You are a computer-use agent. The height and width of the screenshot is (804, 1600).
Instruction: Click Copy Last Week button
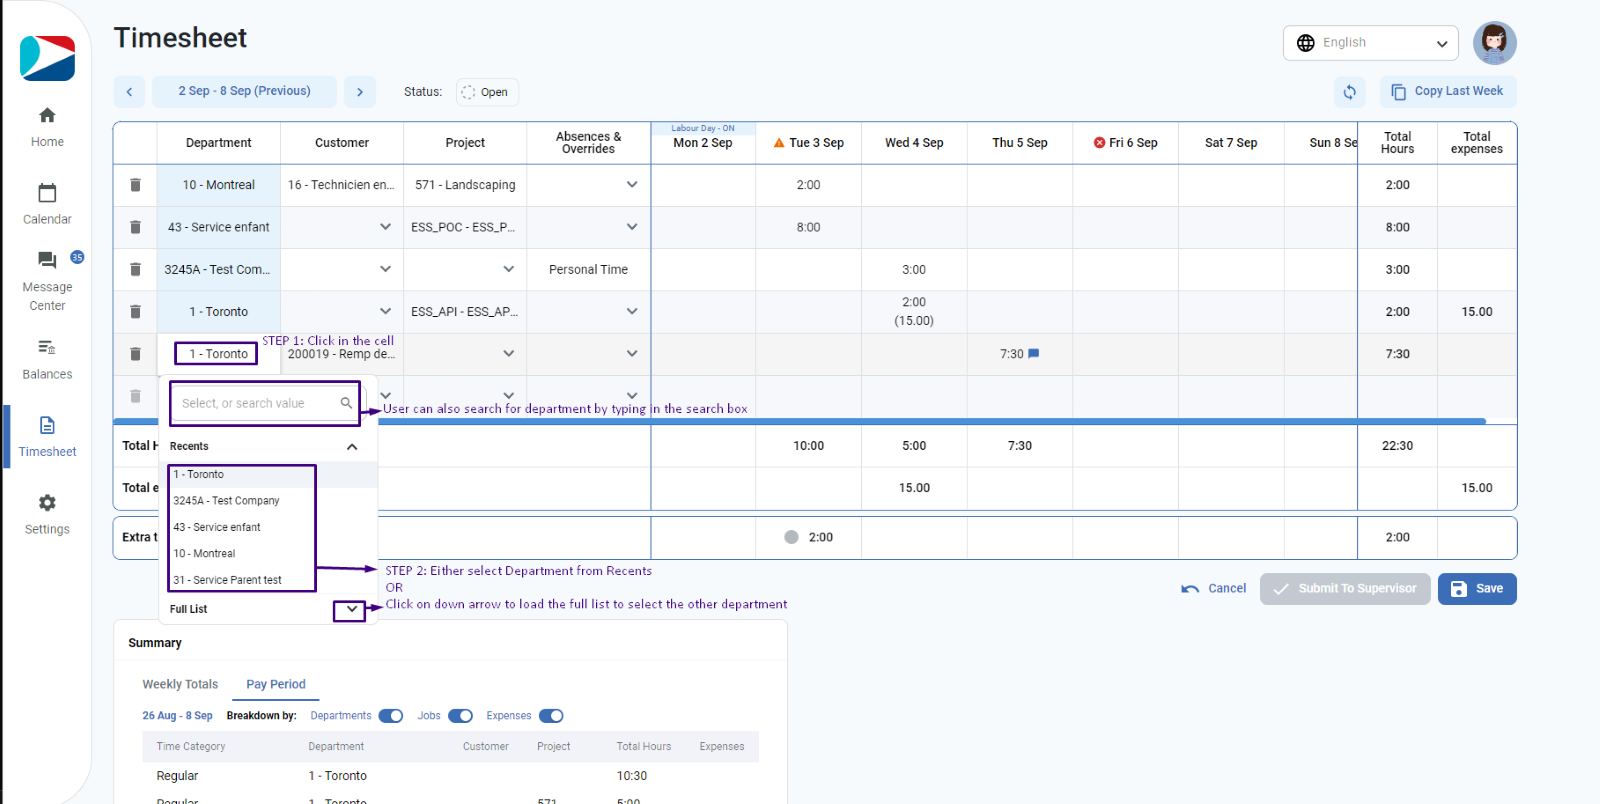click(1448, 92)
